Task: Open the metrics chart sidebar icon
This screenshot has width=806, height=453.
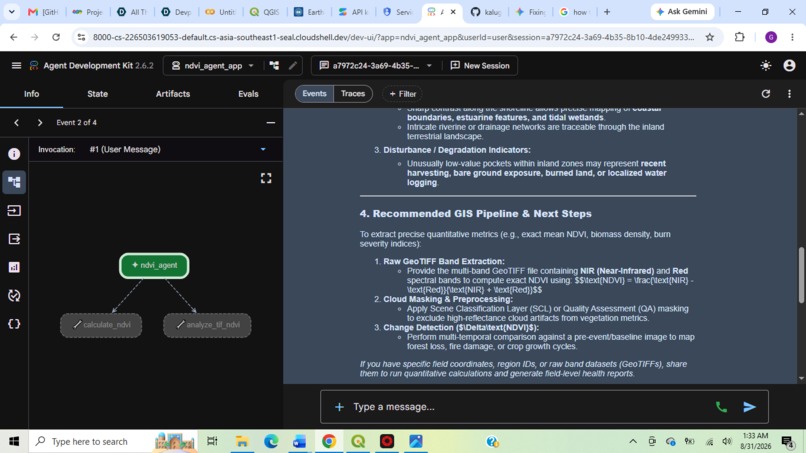Action: (14, 267)
